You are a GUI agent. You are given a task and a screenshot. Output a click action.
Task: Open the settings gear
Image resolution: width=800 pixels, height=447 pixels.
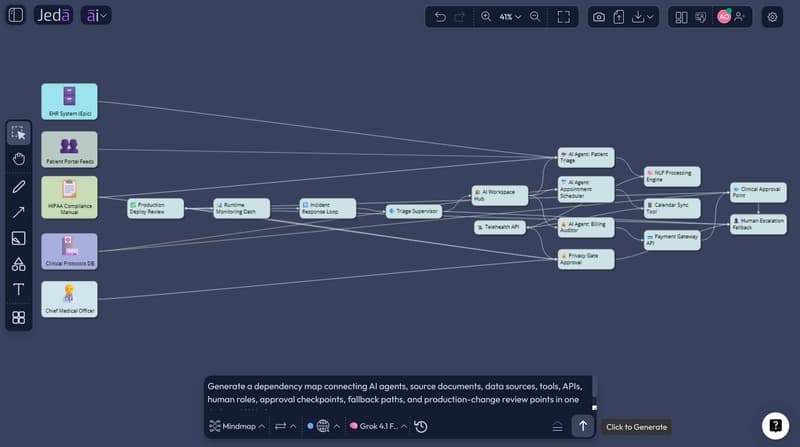pos(772,17)
